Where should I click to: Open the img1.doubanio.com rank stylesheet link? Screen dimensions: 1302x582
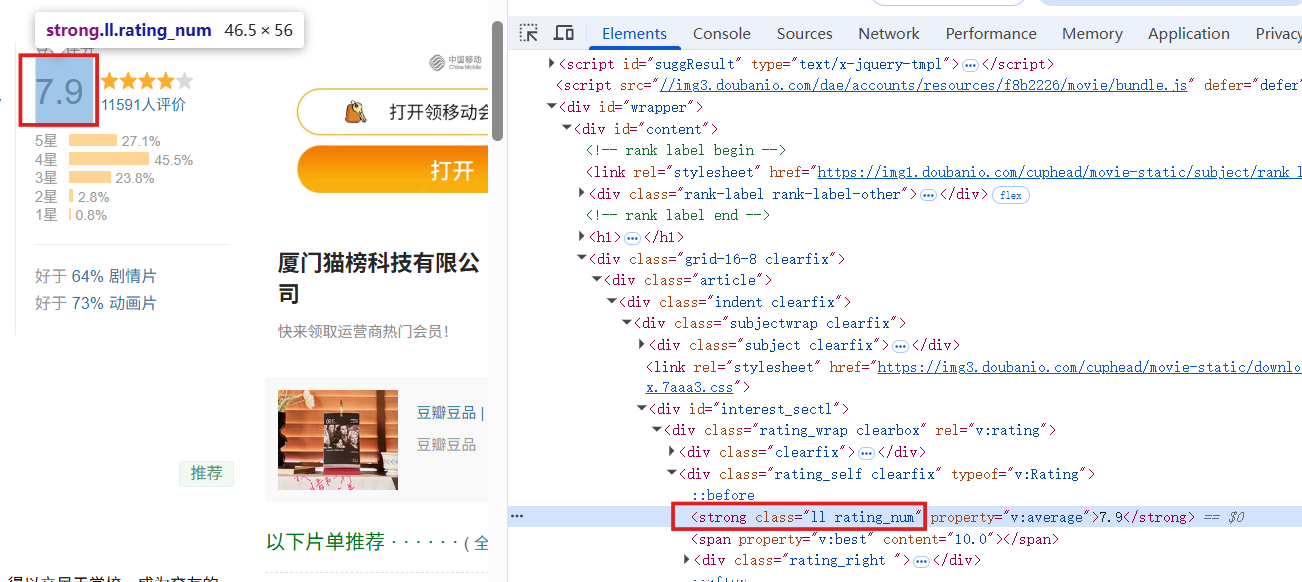pos(1060,172)
